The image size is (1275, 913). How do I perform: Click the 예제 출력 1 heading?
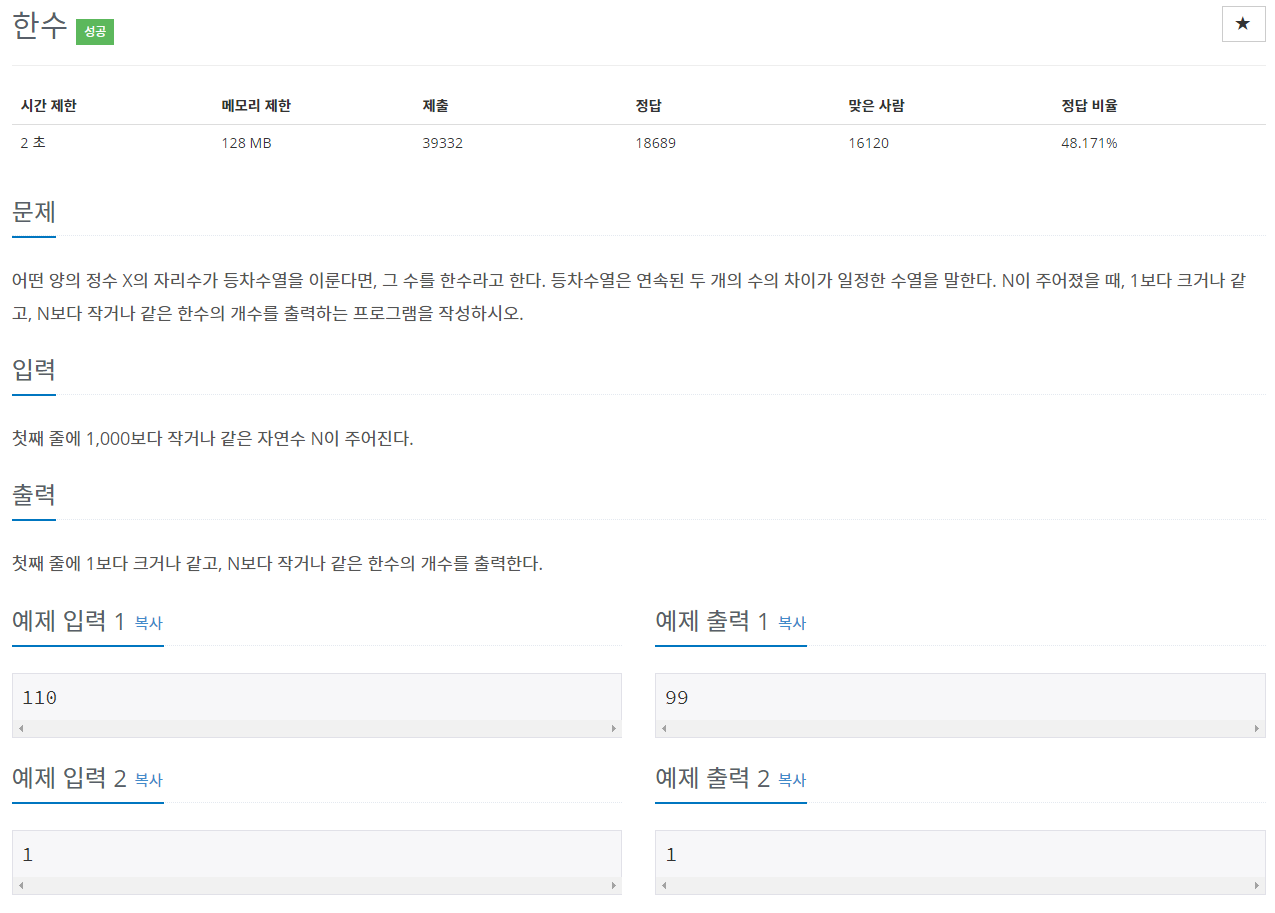[x=712, y=621]
